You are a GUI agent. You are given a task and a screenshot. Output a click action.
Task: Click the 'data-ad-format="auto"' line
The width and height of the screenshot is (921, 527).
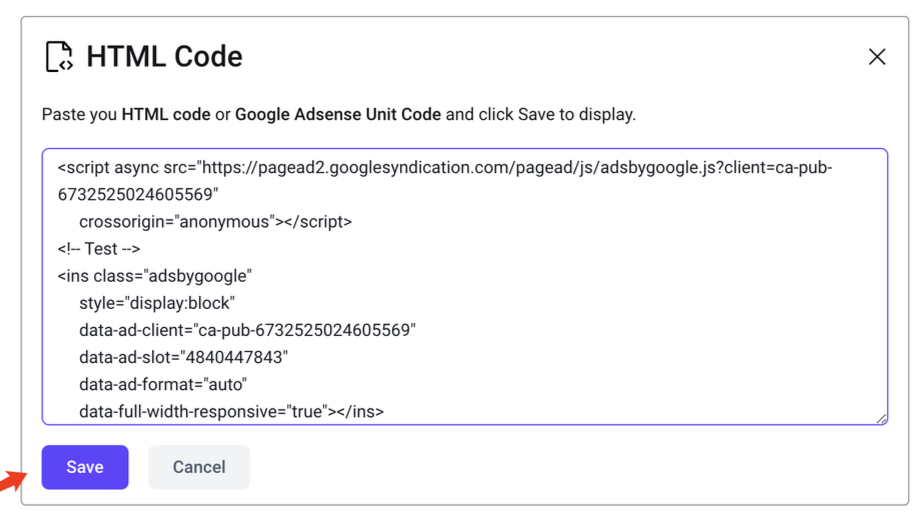coord(163,384)
